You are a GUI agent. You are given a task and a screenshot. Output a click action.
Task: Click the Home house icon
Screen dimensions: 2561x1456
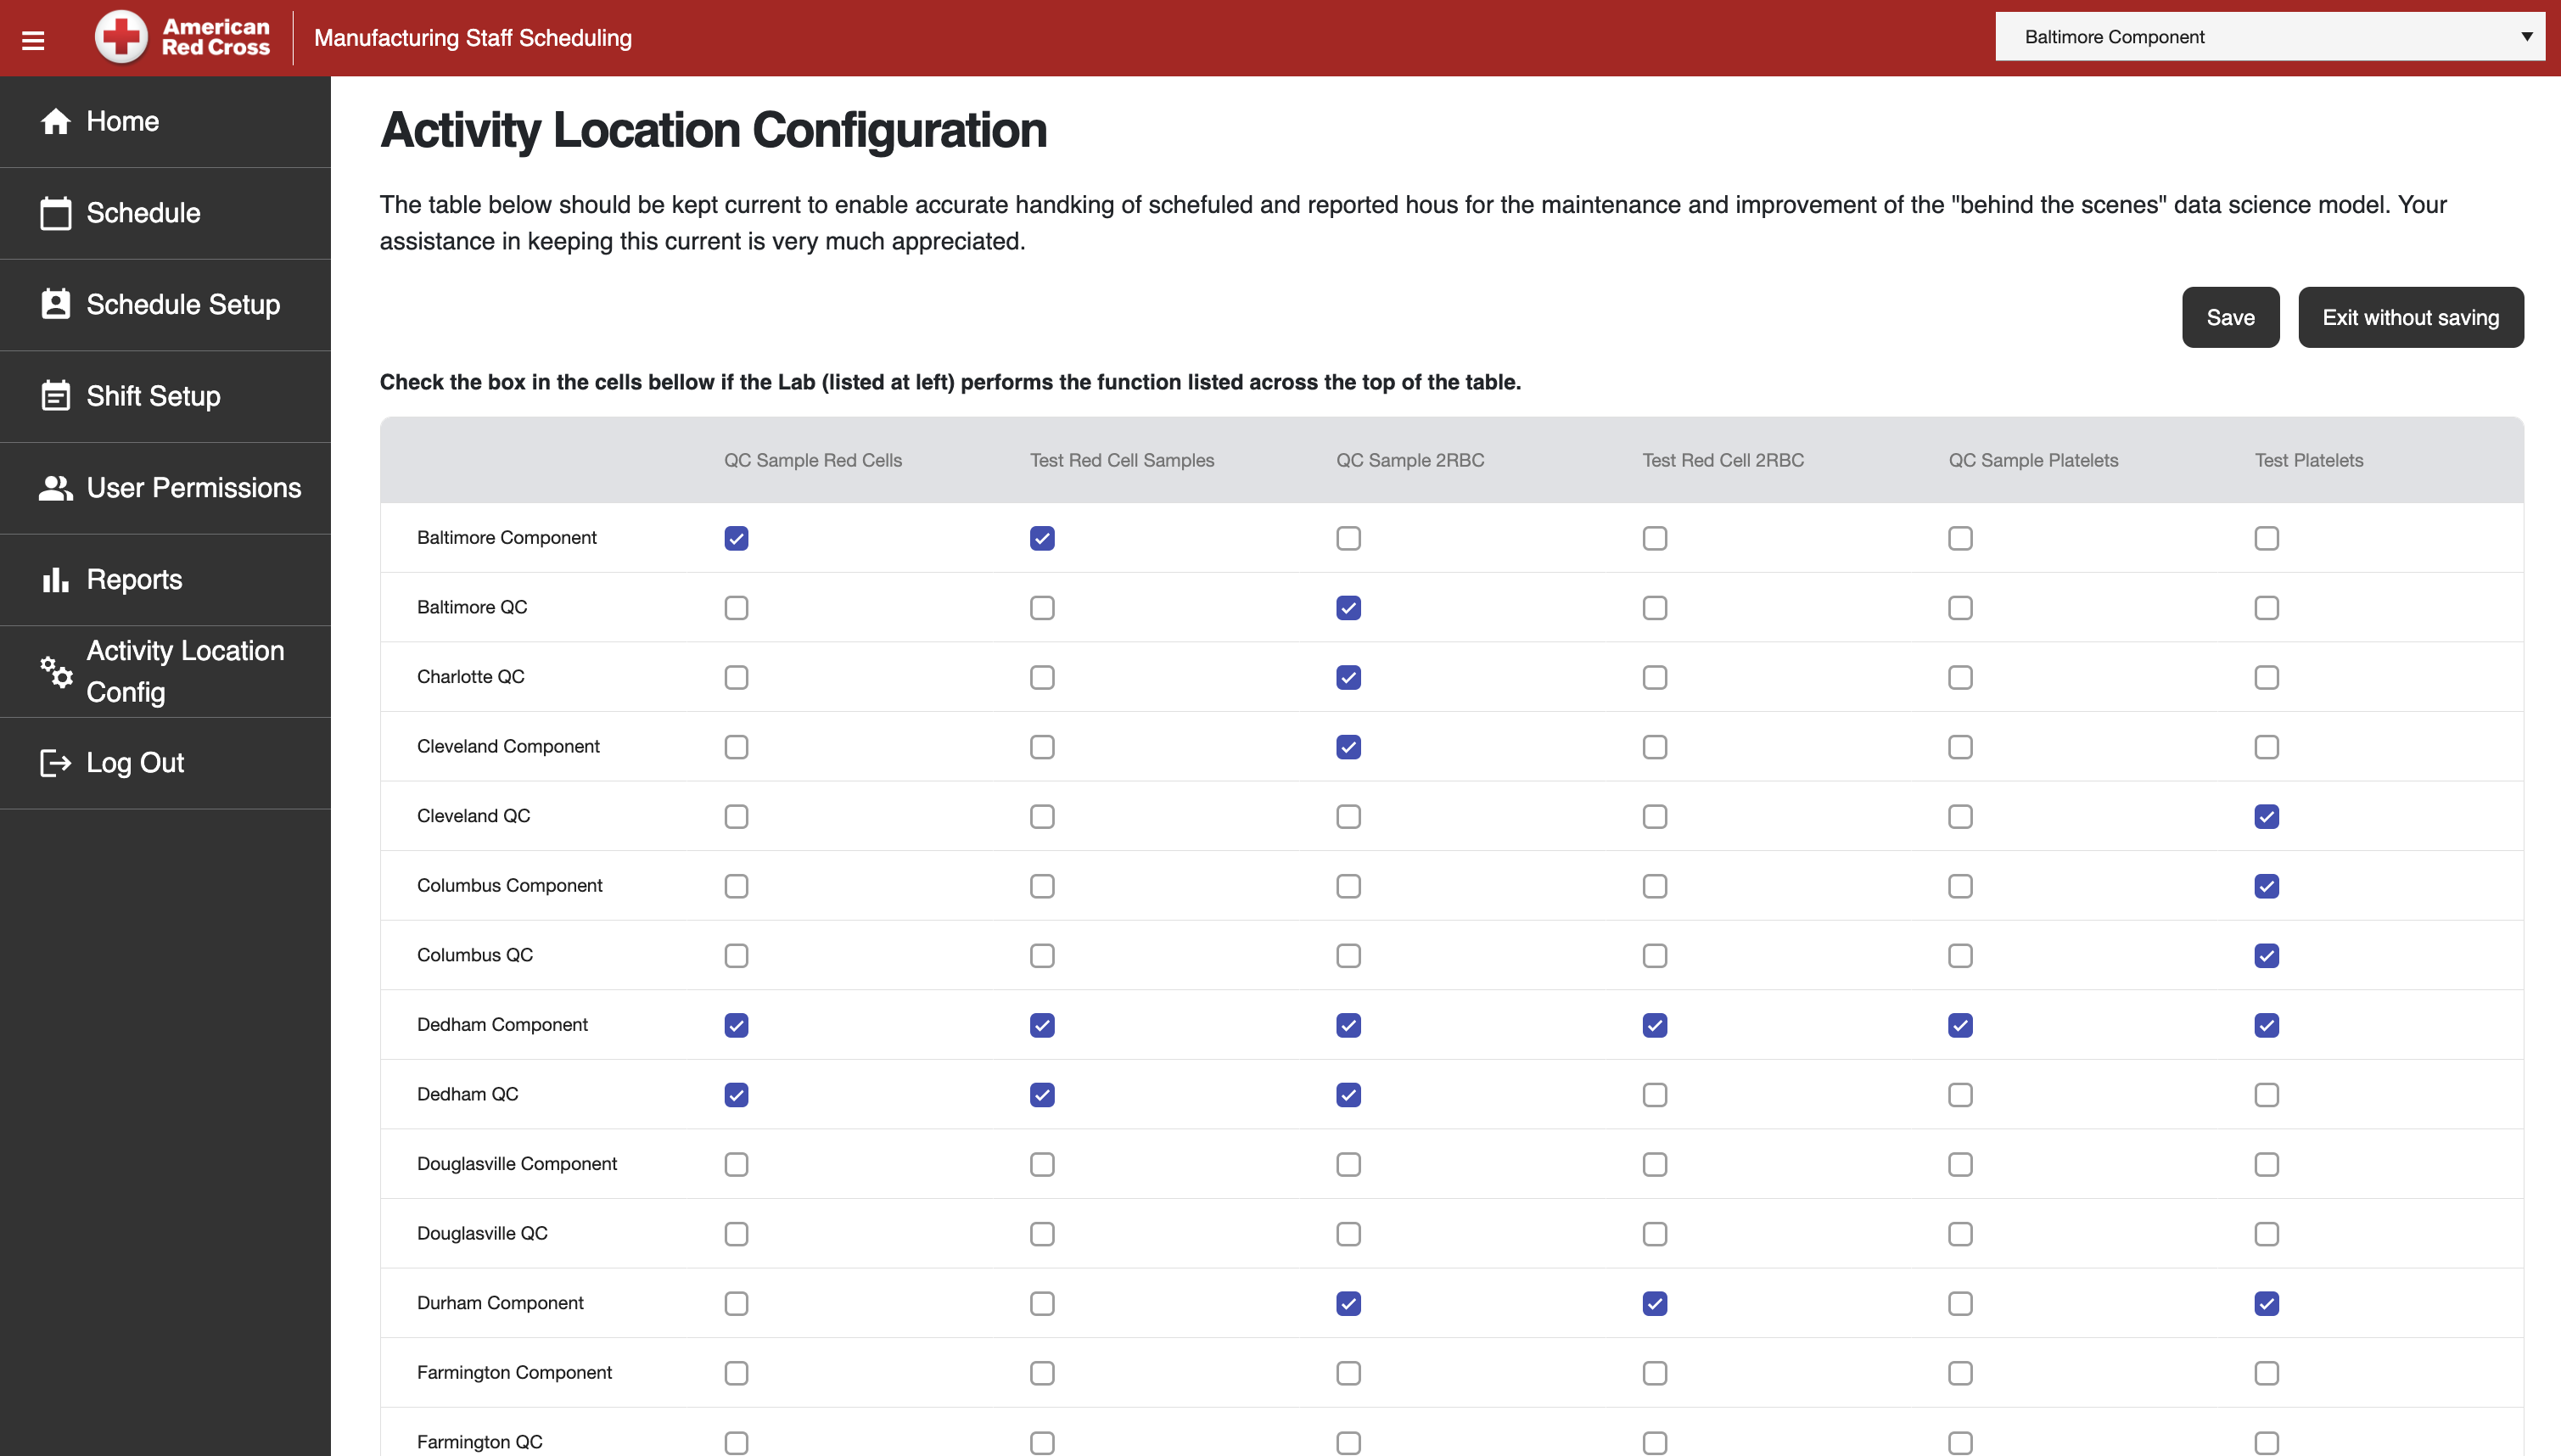(56, 121)
